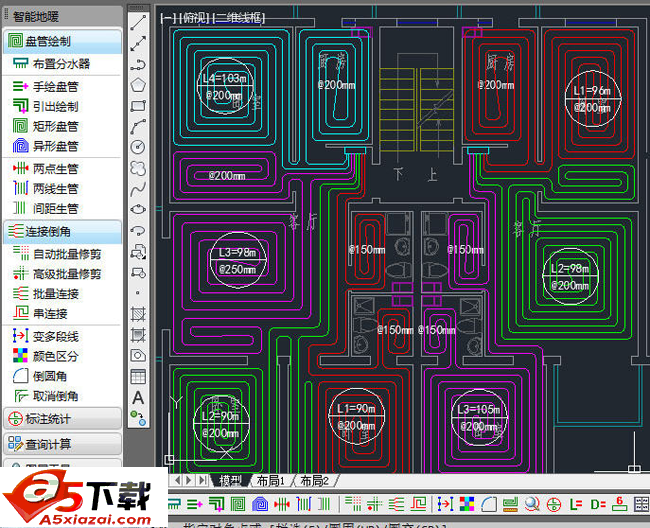Collapse the 盘管绘制 panel section

point(62,41)
